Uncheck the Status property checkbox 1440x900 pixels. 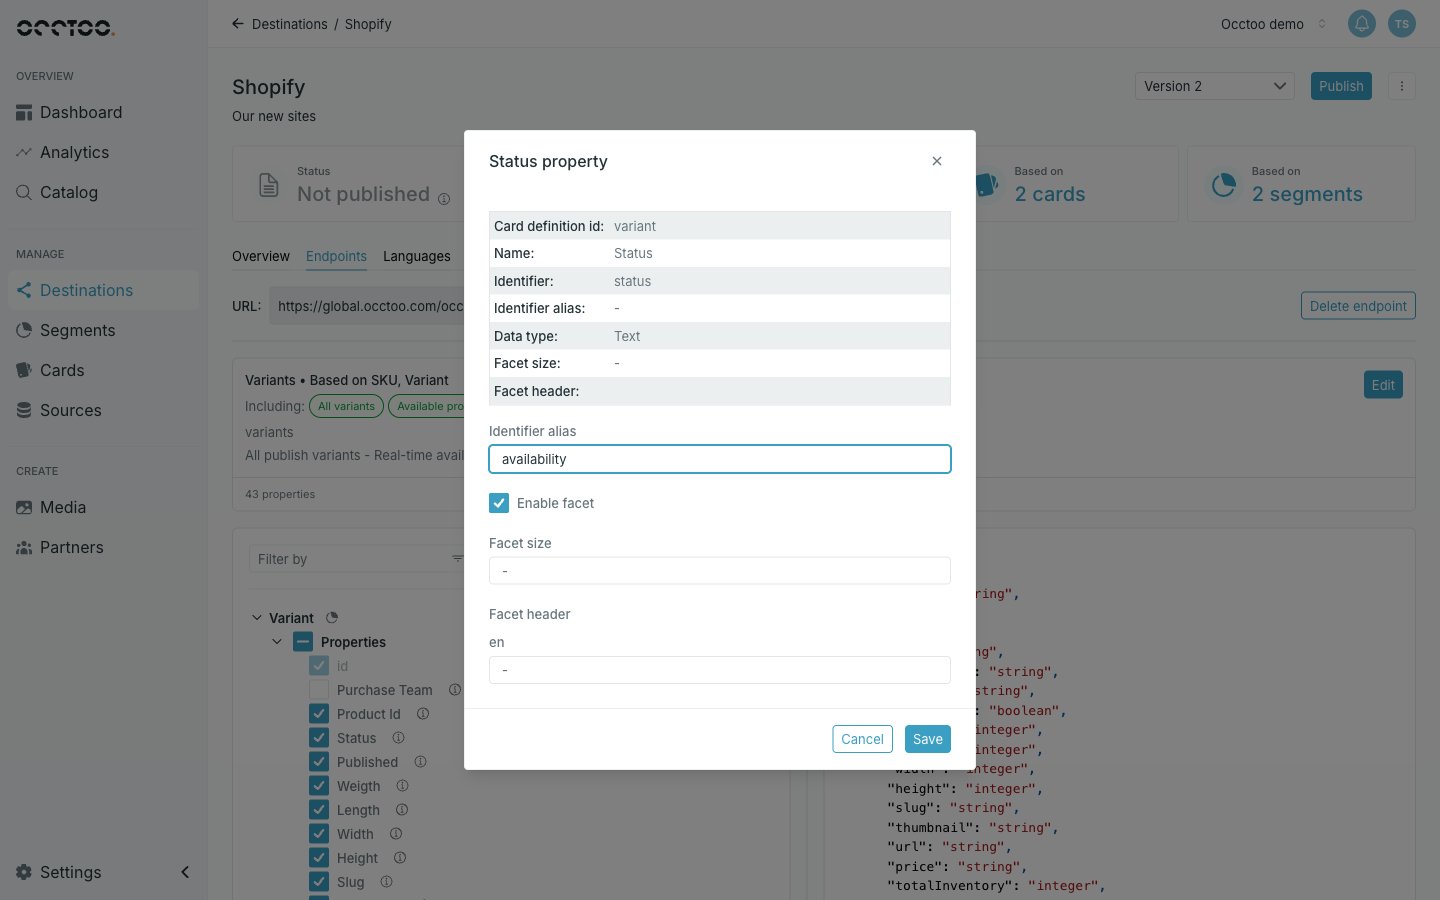coord(319,738)
